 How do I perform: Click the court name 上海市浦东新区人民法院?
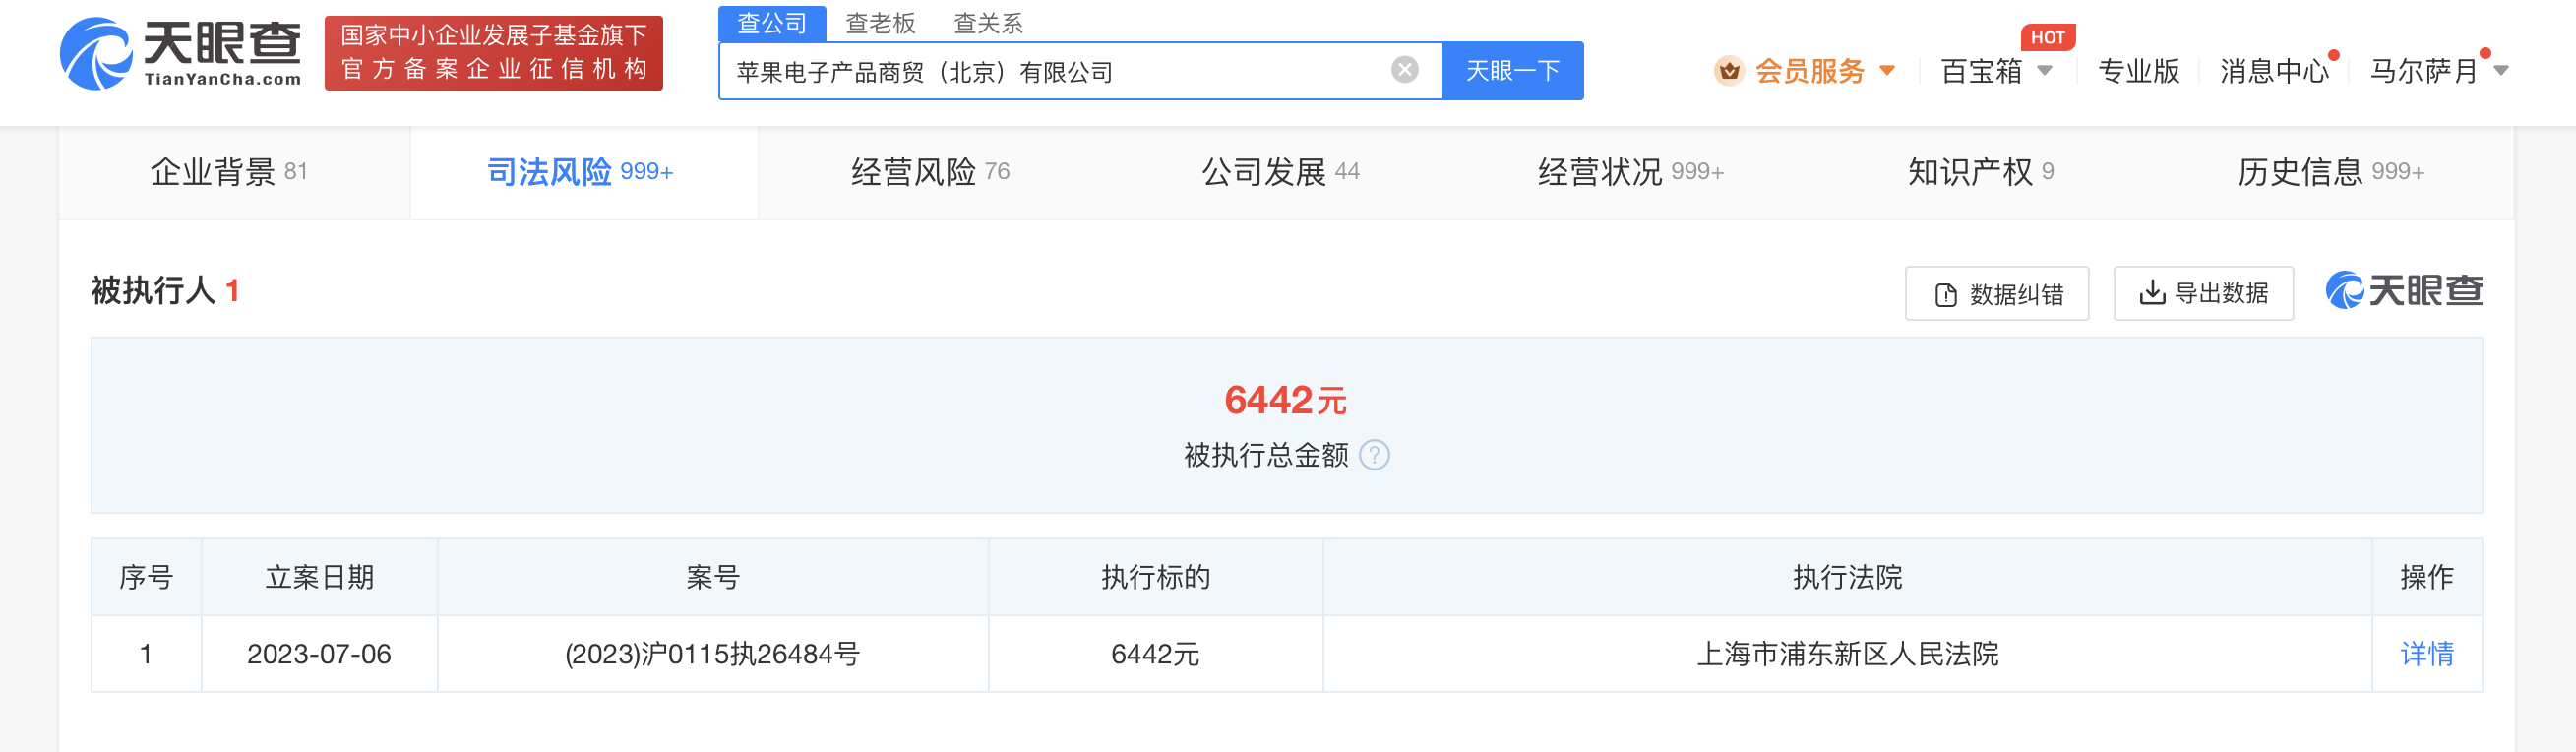pyautogui.click(x=1847, y=654)
